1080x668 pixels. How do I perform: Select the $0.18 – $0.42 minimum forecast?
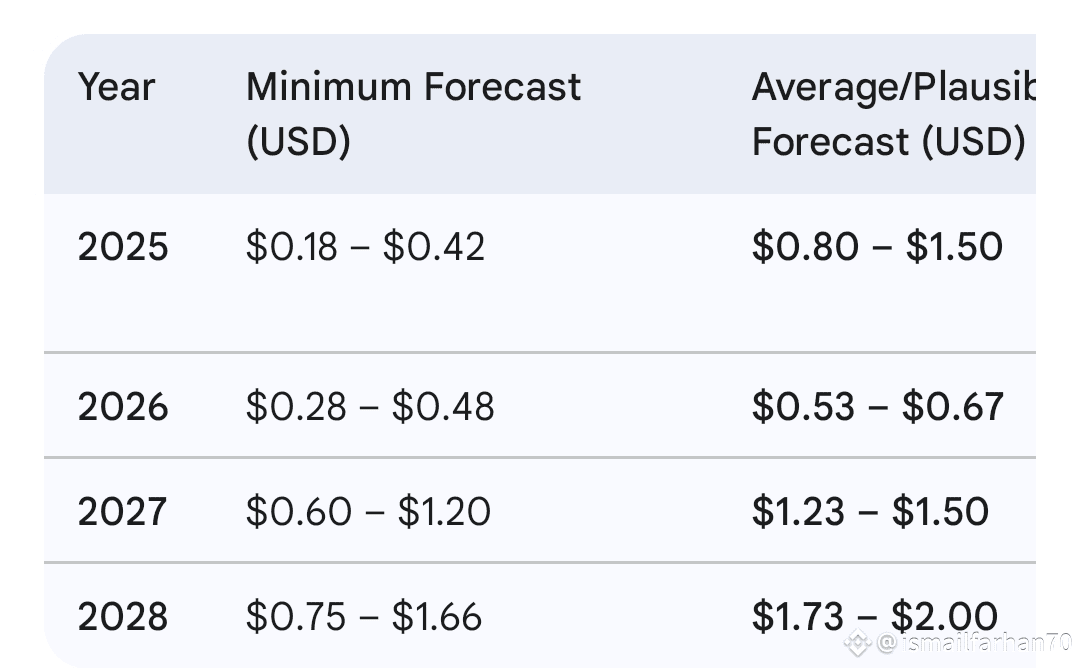click(365, 247)
